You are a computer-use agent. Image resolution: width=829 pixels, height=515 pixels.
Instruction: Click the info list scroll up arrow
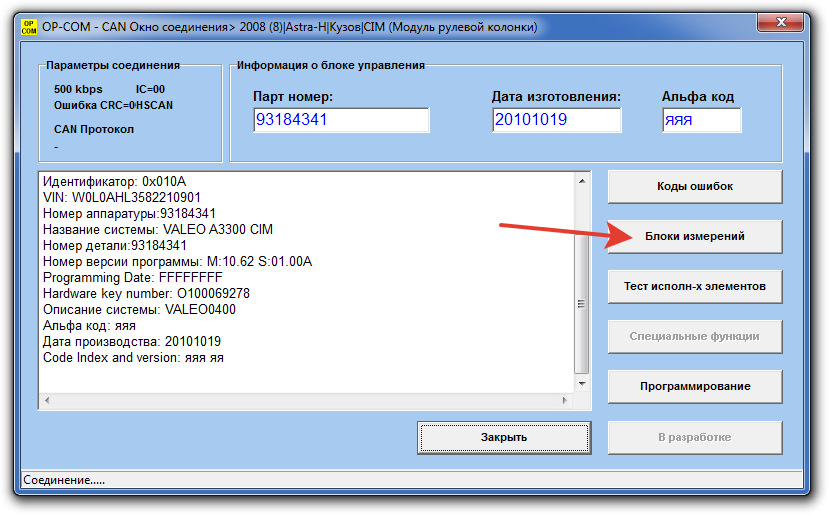point(582,181)
